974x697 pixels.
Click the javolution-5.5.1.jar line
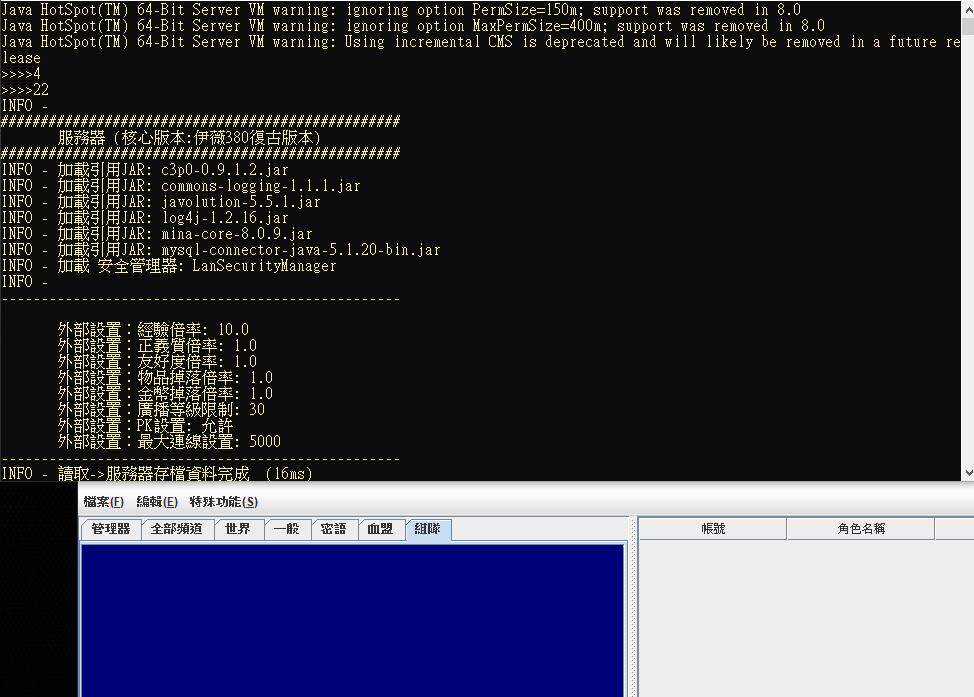(162, 202)
